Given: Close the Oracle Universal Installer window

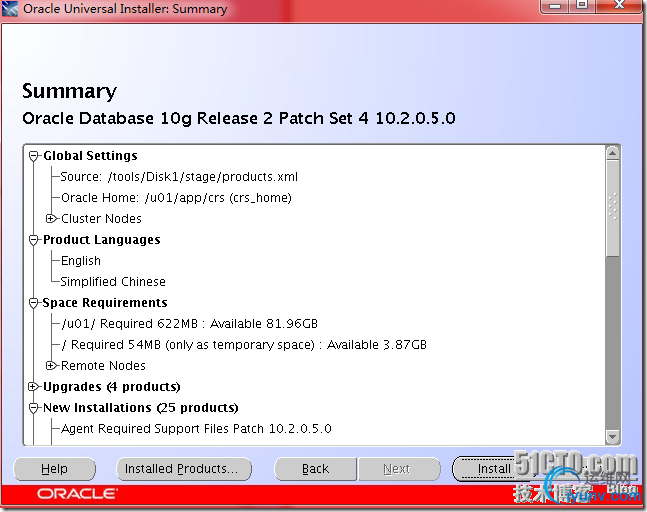Looking at the screenshot, I should click(x=619, y=6).
